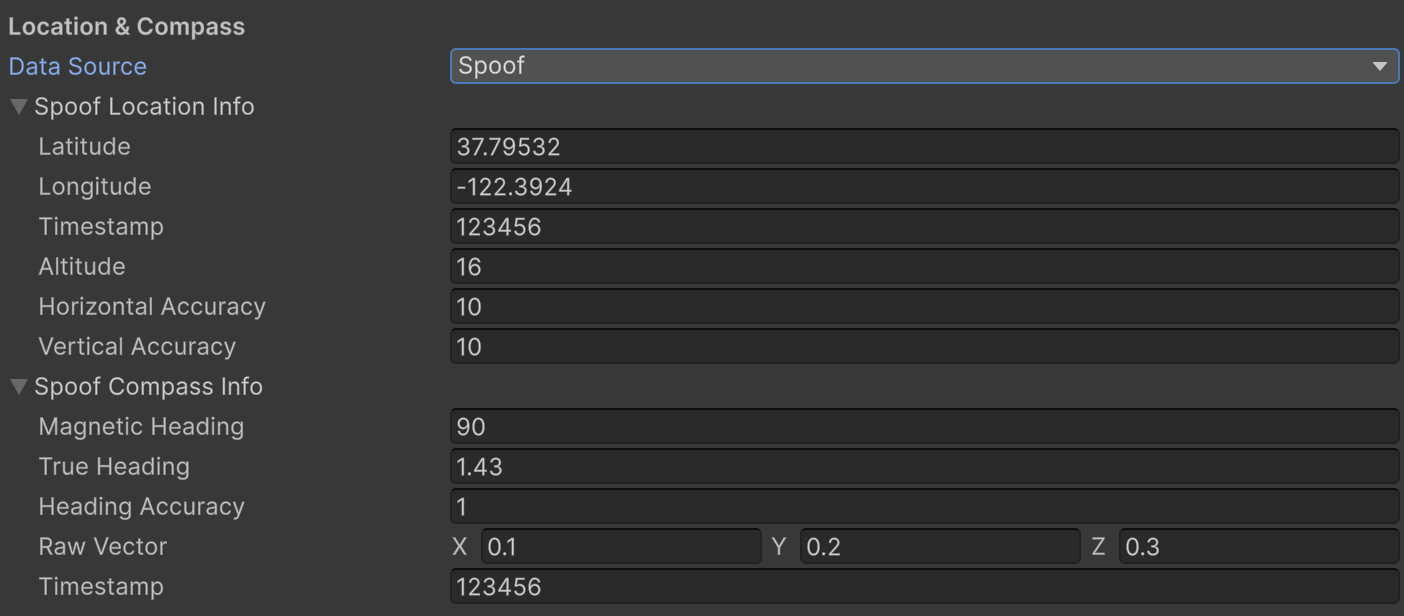Screen dimensions: 1404x616
Task: Click the Vertical Accuracy input box
Action: click(x=920, y=346)
